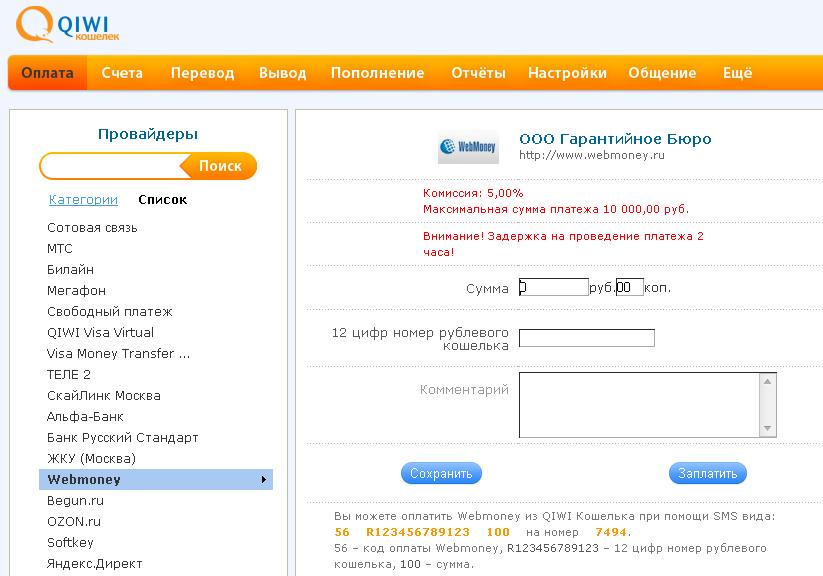Open the Перевод menu tab
This screenshot has width=823, height=576.
click(x=202, y=72)
